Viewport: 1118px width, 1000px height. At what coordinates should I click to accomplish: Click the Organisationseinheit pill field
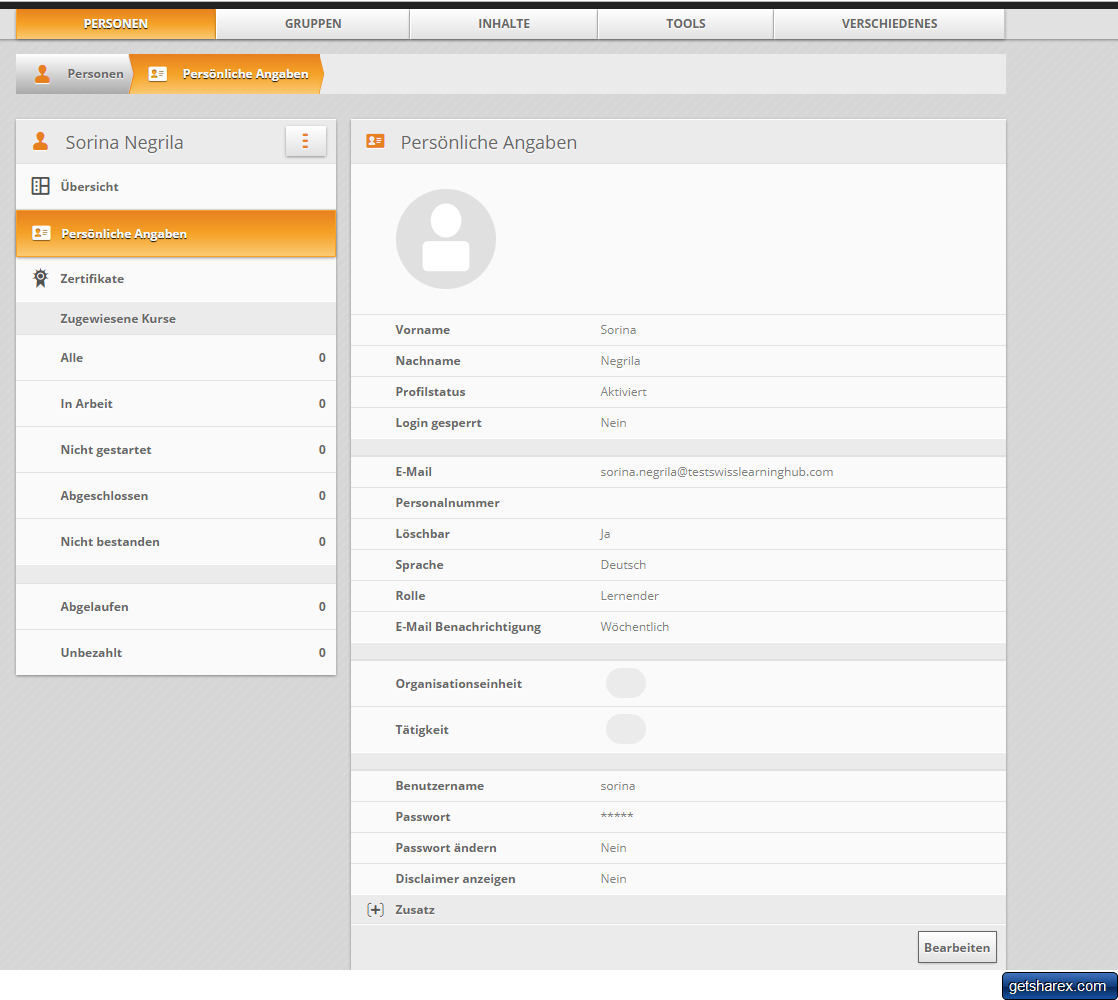pyautogui.click(x=626, y=684)
